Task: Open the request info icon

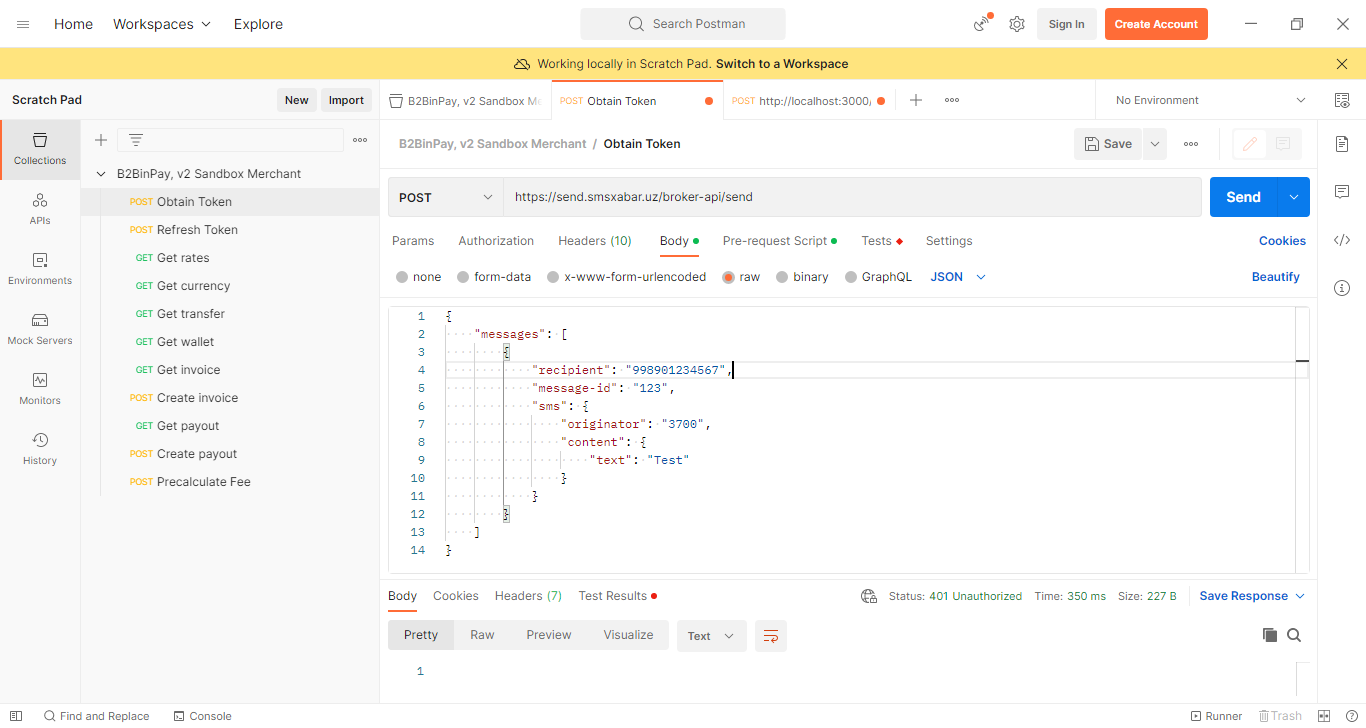Action: coord(1342,288)
